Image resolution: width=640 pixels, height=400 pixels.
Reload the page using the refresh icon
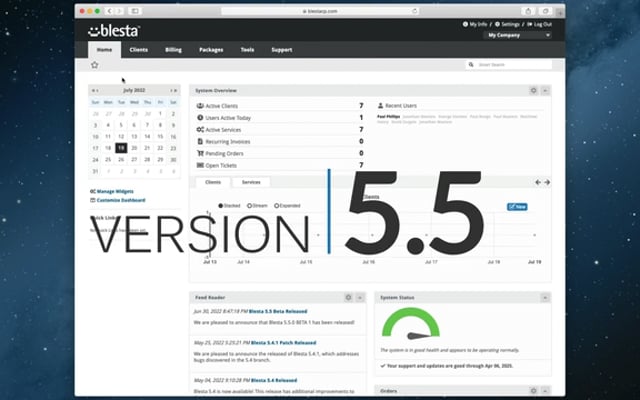[x=415, y=11]
